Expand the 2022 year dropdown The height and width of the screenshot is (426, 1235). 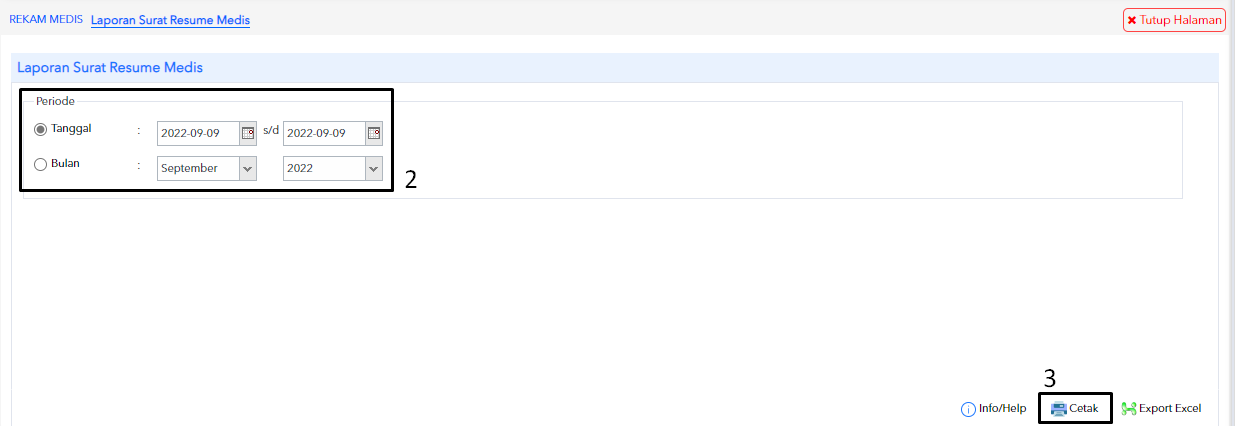[x=333, y=168]
